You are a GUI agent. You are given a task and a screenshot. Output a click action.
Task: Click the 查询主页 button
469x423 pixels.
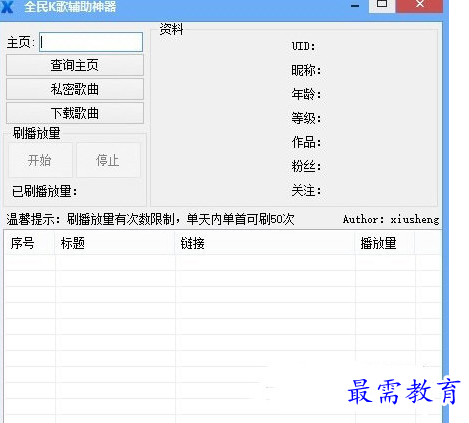pyautogui.click(x=75, y=65)
